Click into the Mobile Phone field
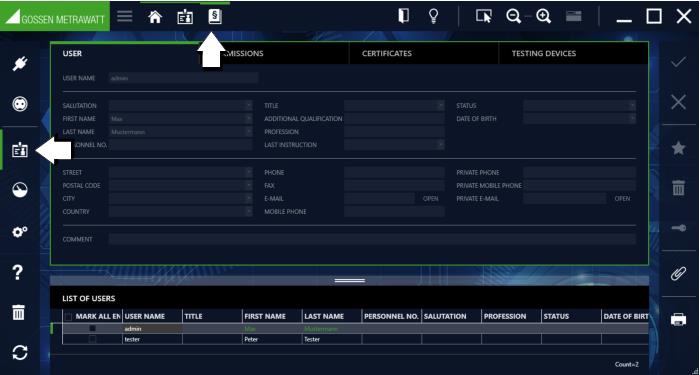Viewport: 700px width, 375px height. (394, 212)
